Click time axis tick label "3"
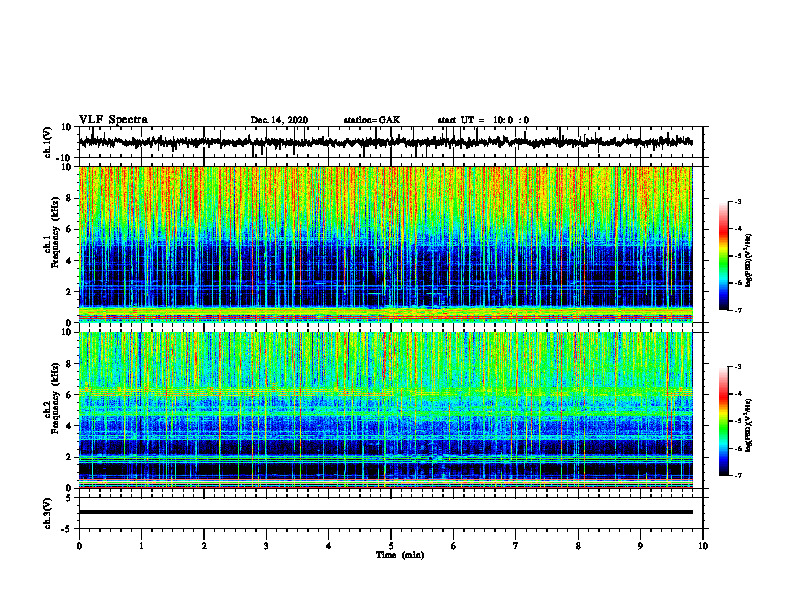Screen dimensions: 792x612 (266, 546)
